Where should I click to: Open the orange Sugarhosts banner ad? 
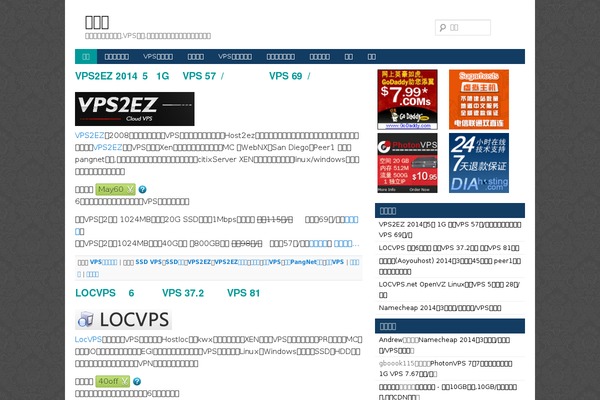[479, 100]
